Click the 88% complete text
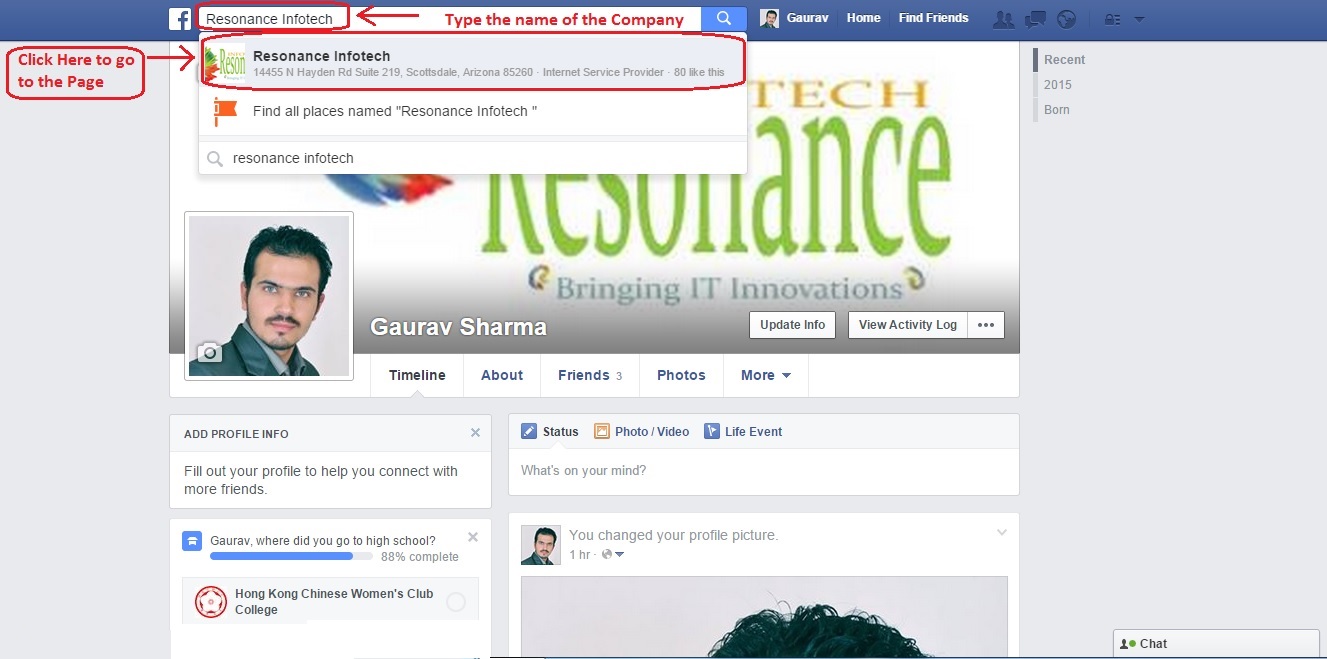This screenshot has height=659, width=1327. tap(420, 557)
